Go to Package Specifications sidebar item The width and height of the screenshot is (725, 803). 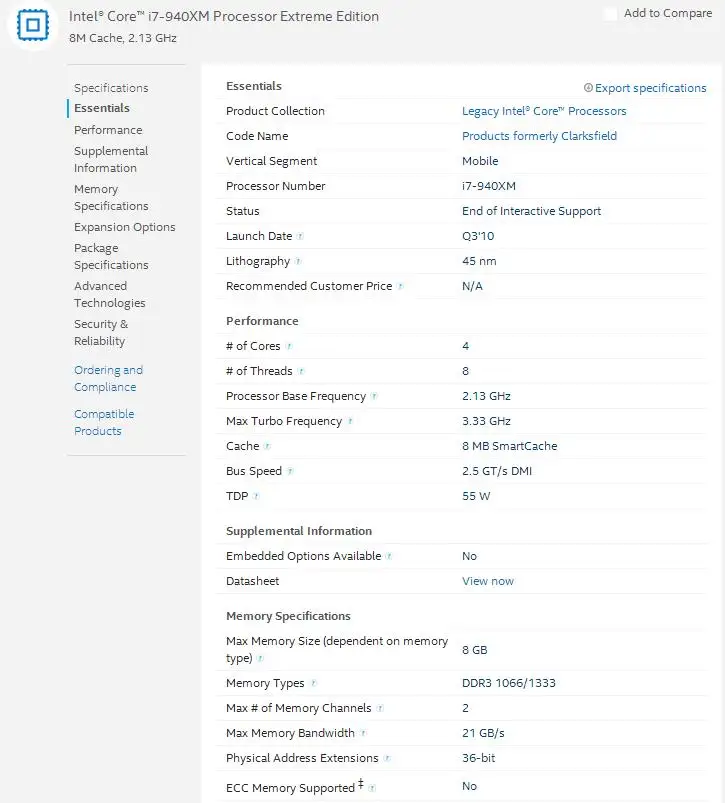click(111, 257)
